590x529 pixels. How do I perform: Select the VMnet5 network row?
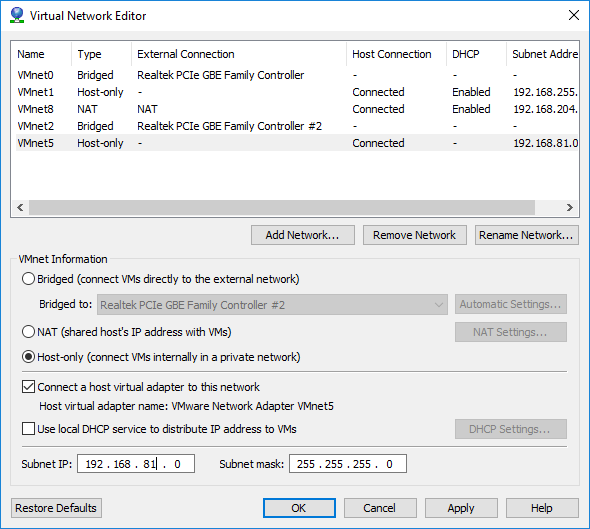pyautogui.click(x=297, y=143)
